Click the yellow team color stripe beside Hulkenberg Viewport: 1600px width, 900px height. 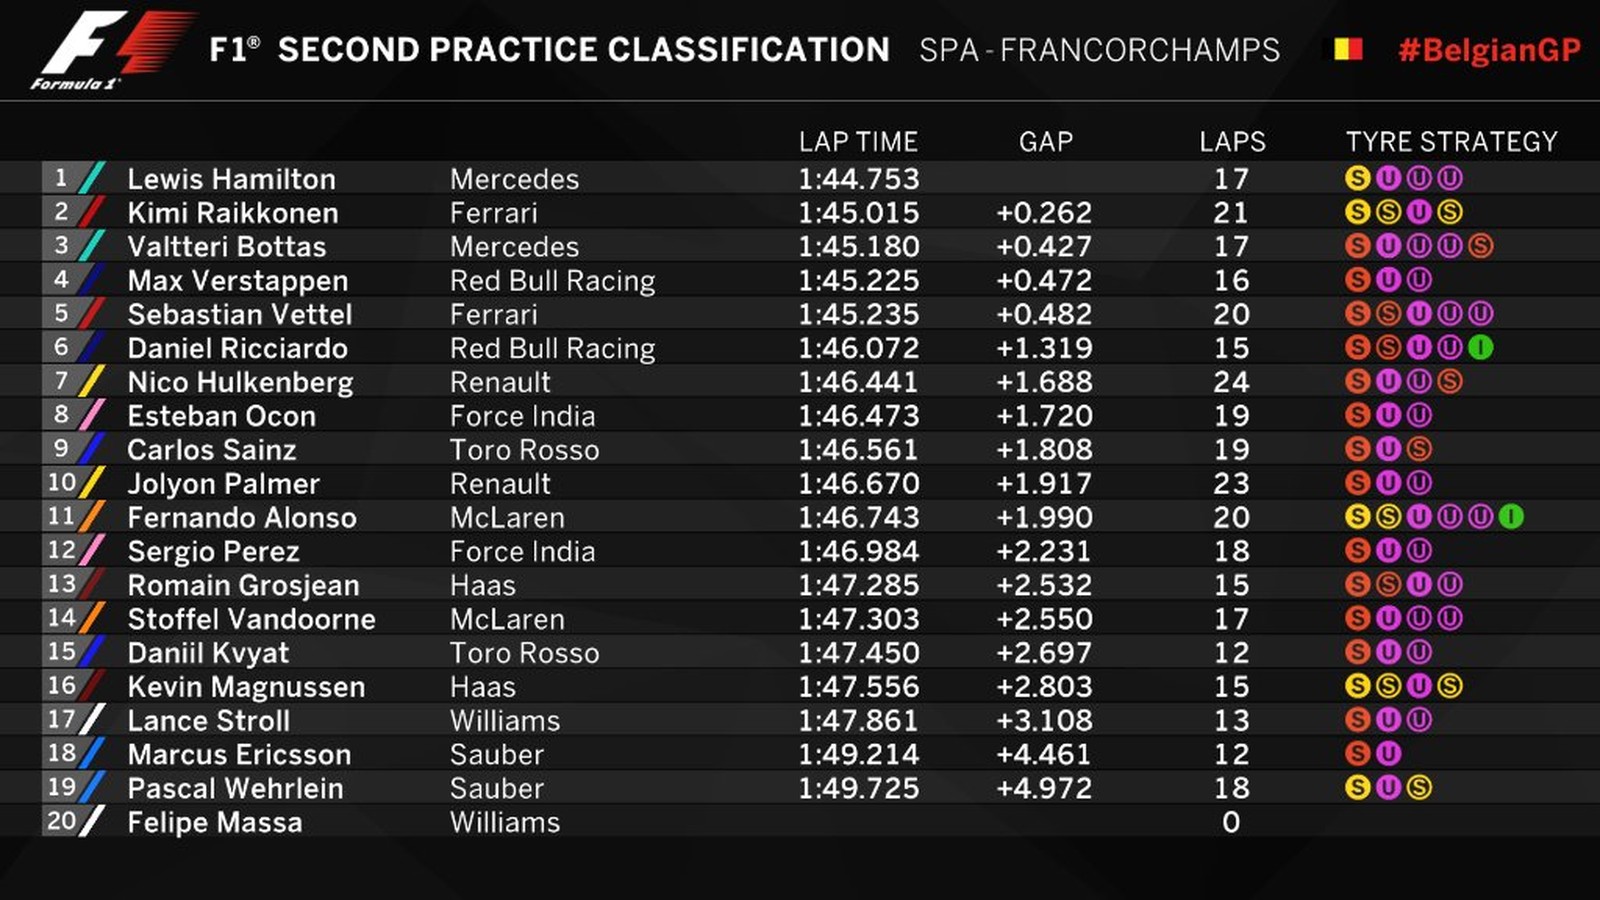[92, 382]
